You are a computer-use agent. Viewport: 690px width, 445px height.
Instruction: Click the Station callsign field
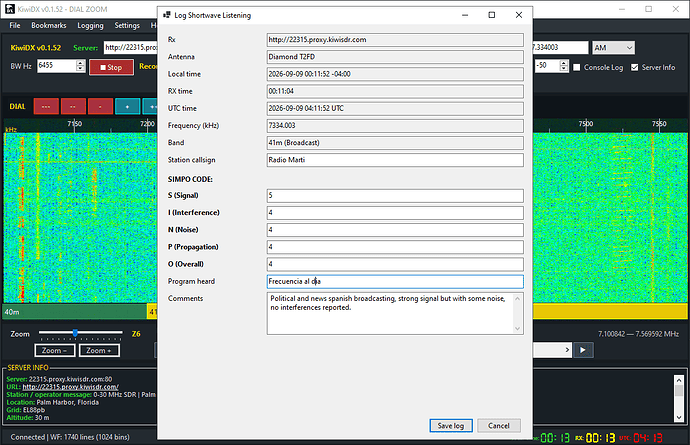[395, 160]
